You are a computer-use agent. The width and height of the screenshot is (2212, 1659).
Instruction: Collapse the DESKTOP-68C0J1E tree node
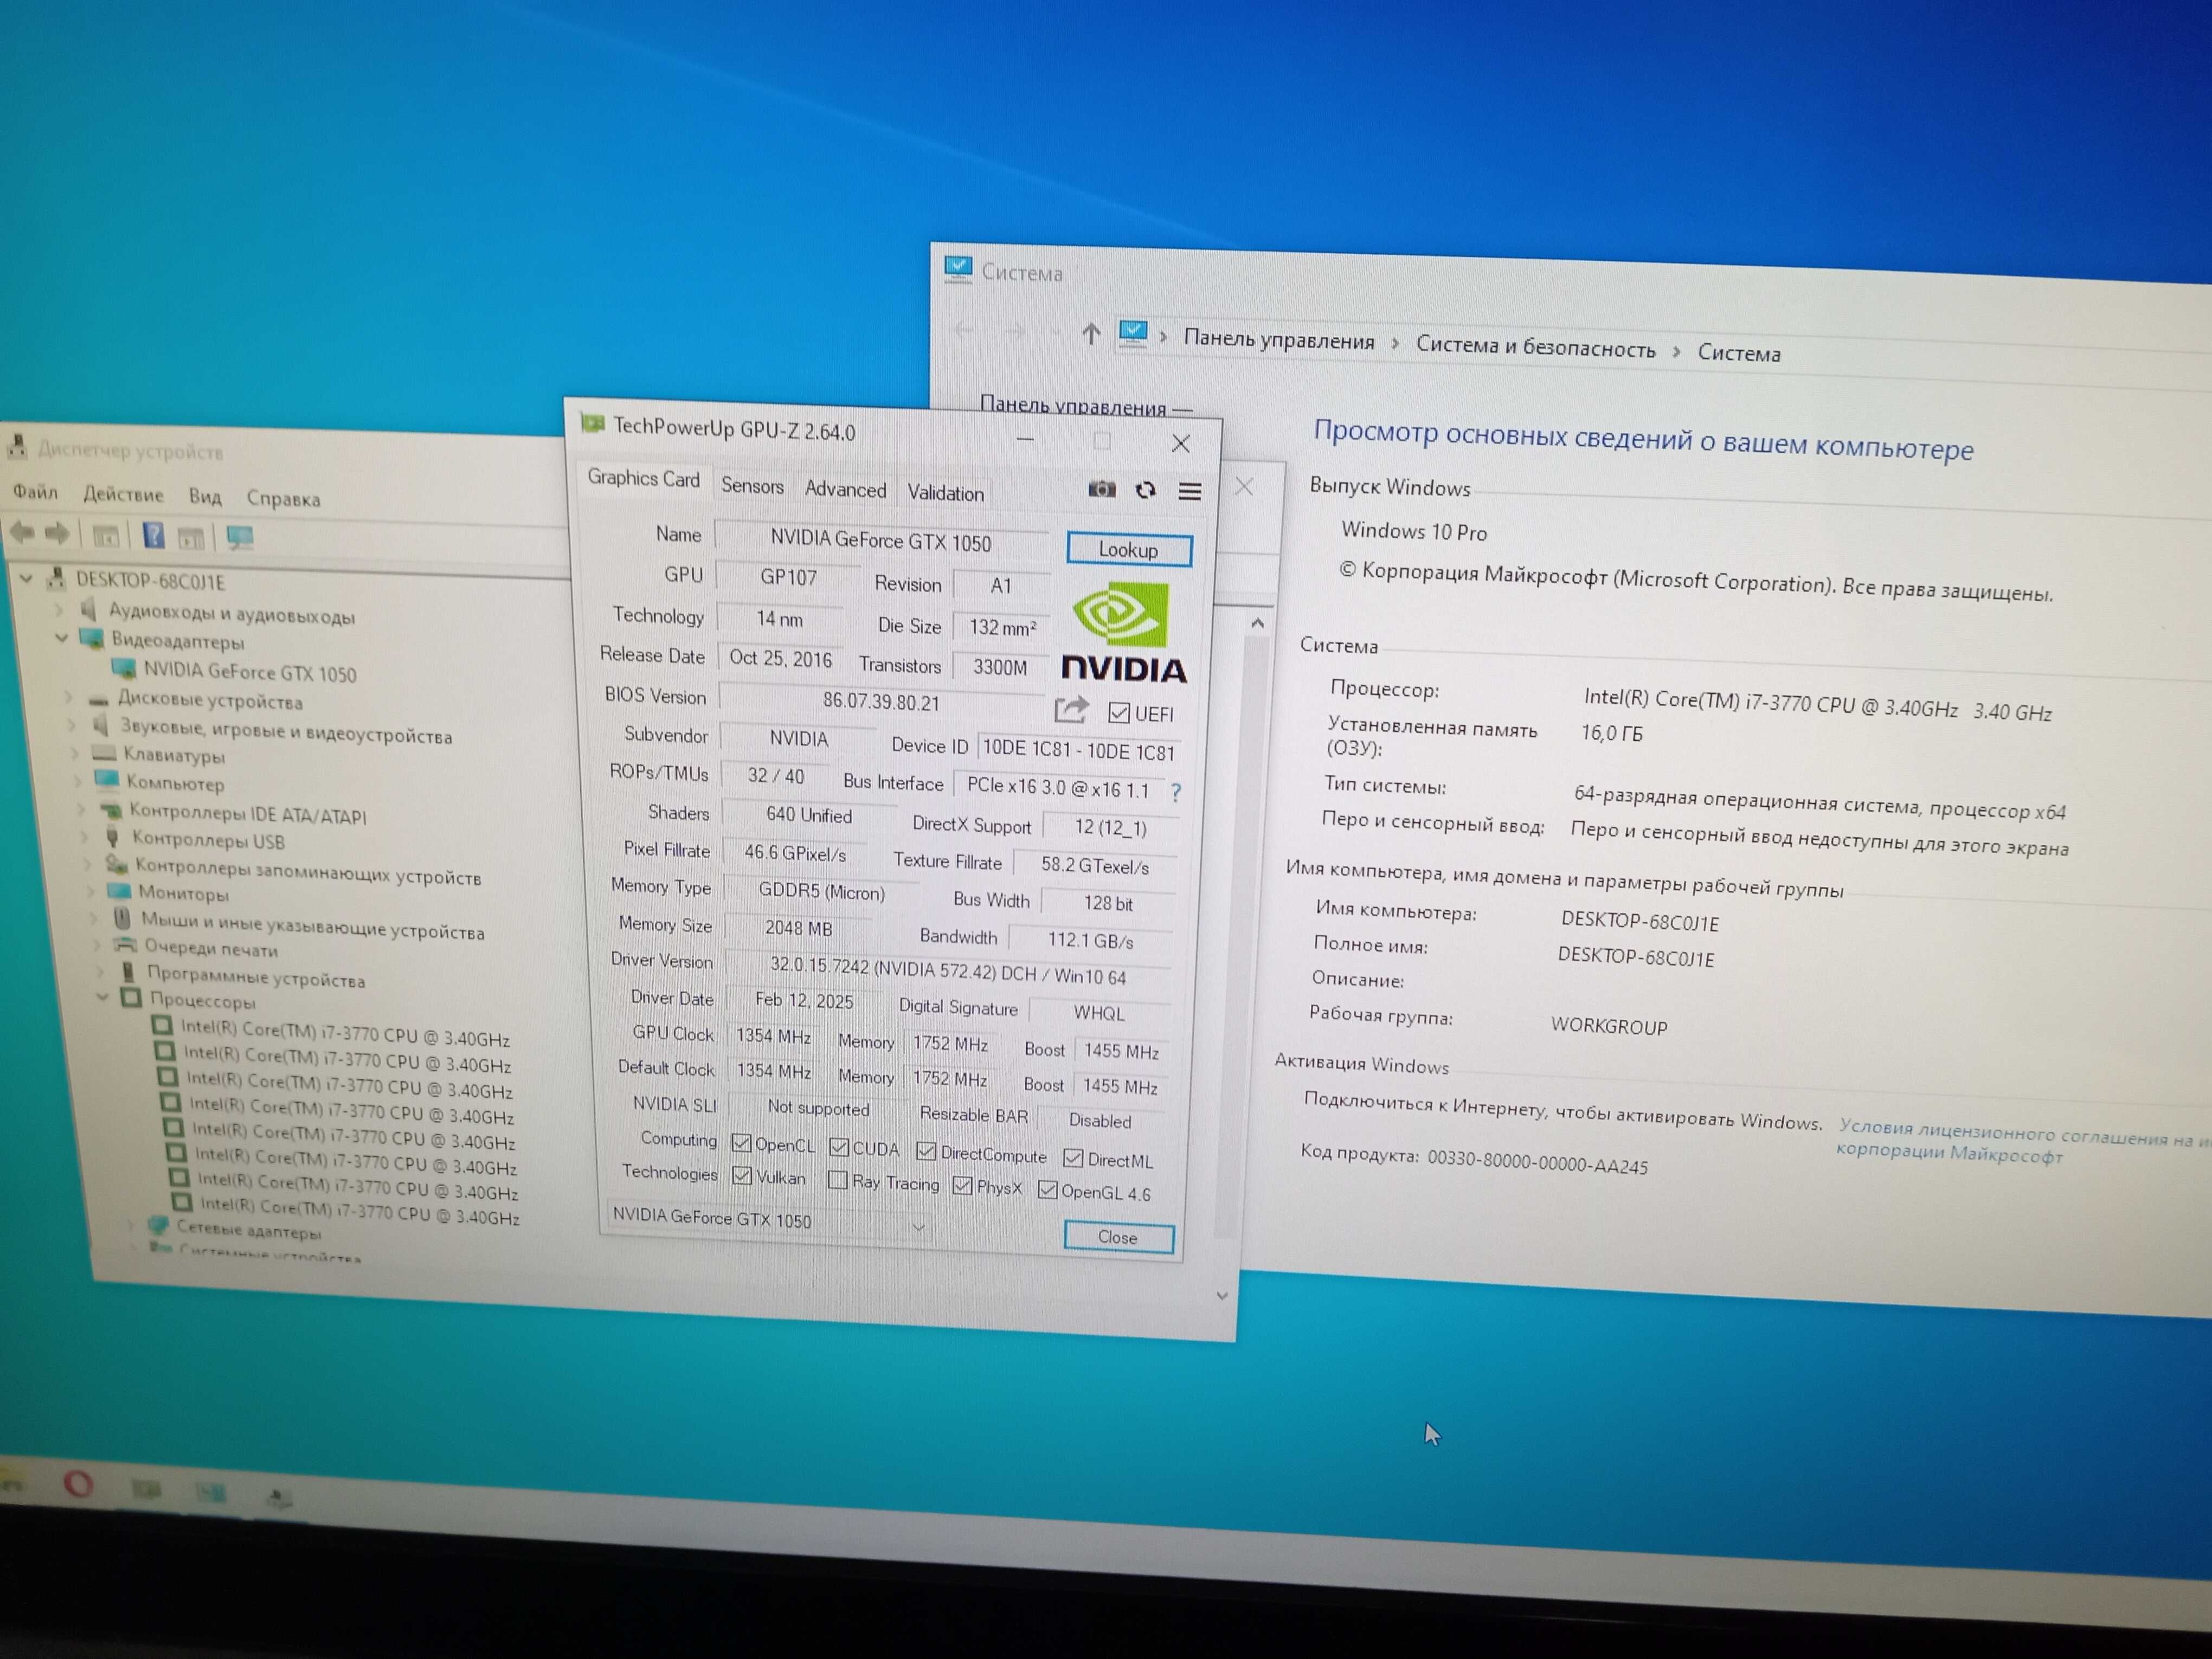tap(27, 578)
